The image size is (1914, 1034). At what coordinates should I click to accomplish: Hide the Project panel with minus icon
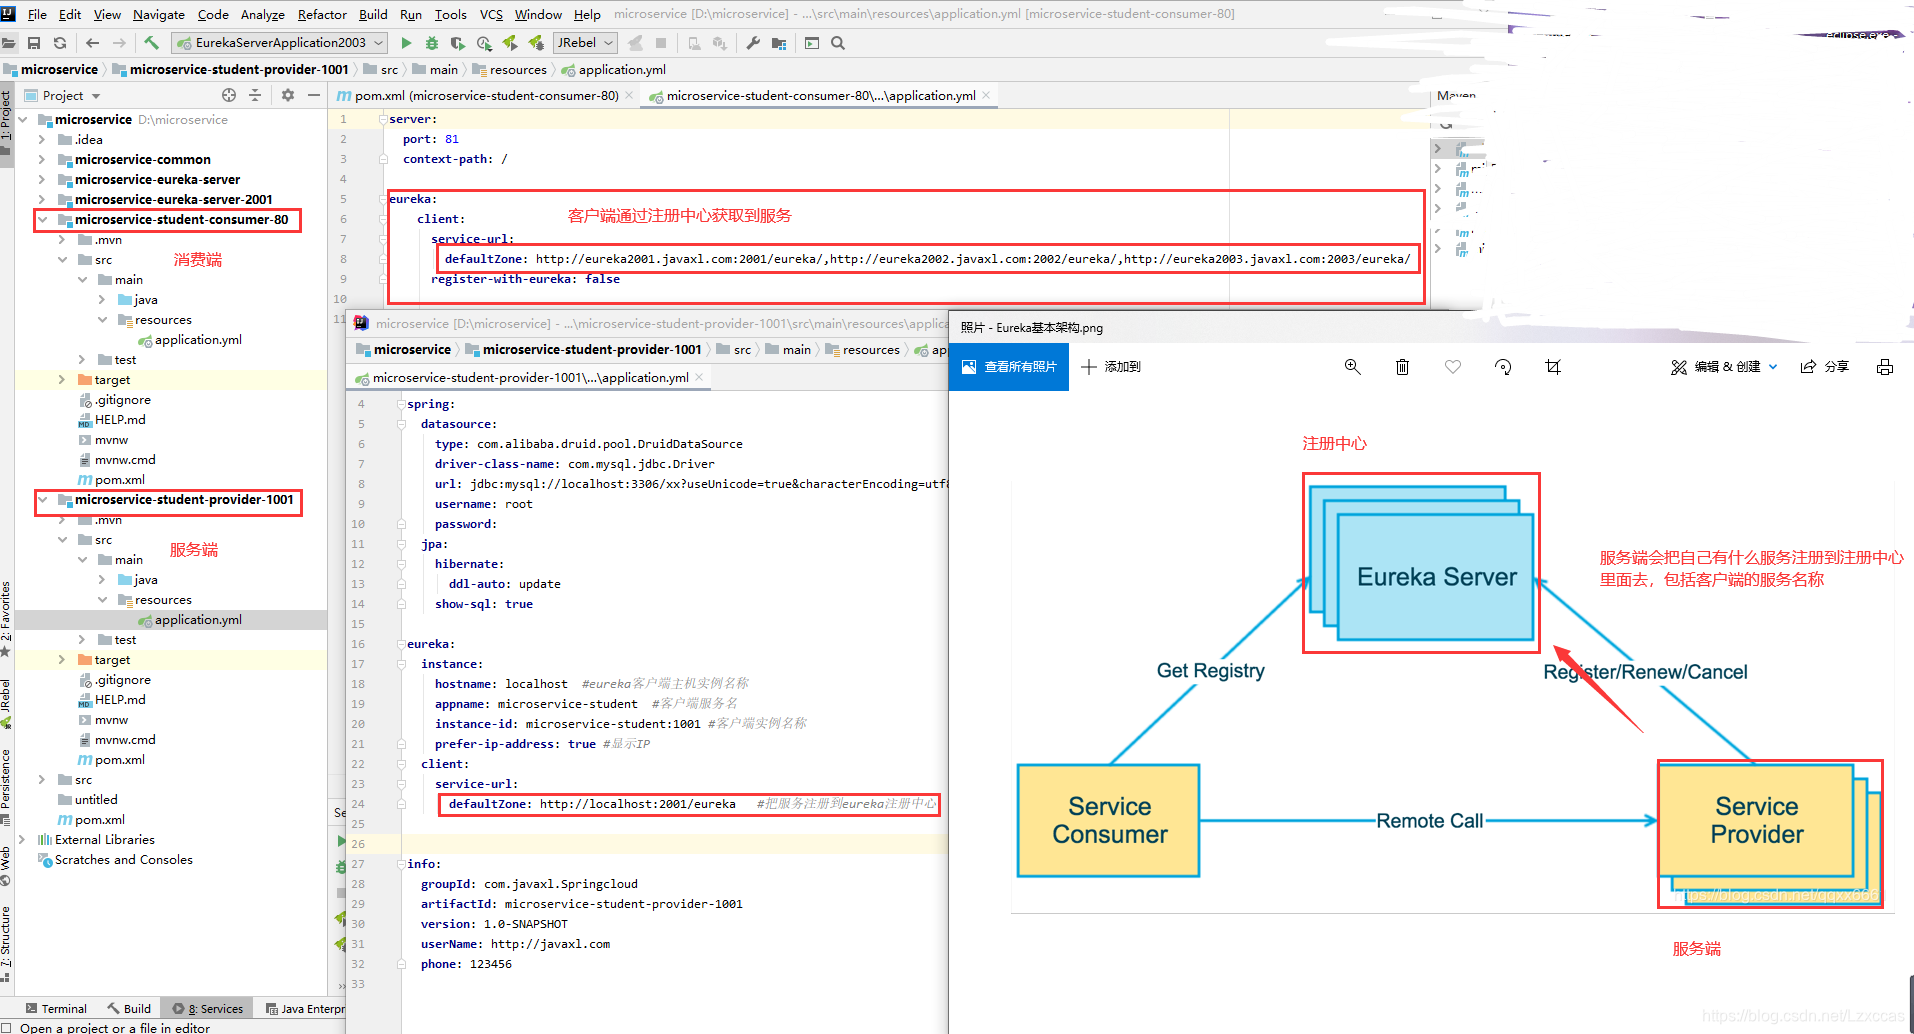pyautogui.click(x=314, y=95)
